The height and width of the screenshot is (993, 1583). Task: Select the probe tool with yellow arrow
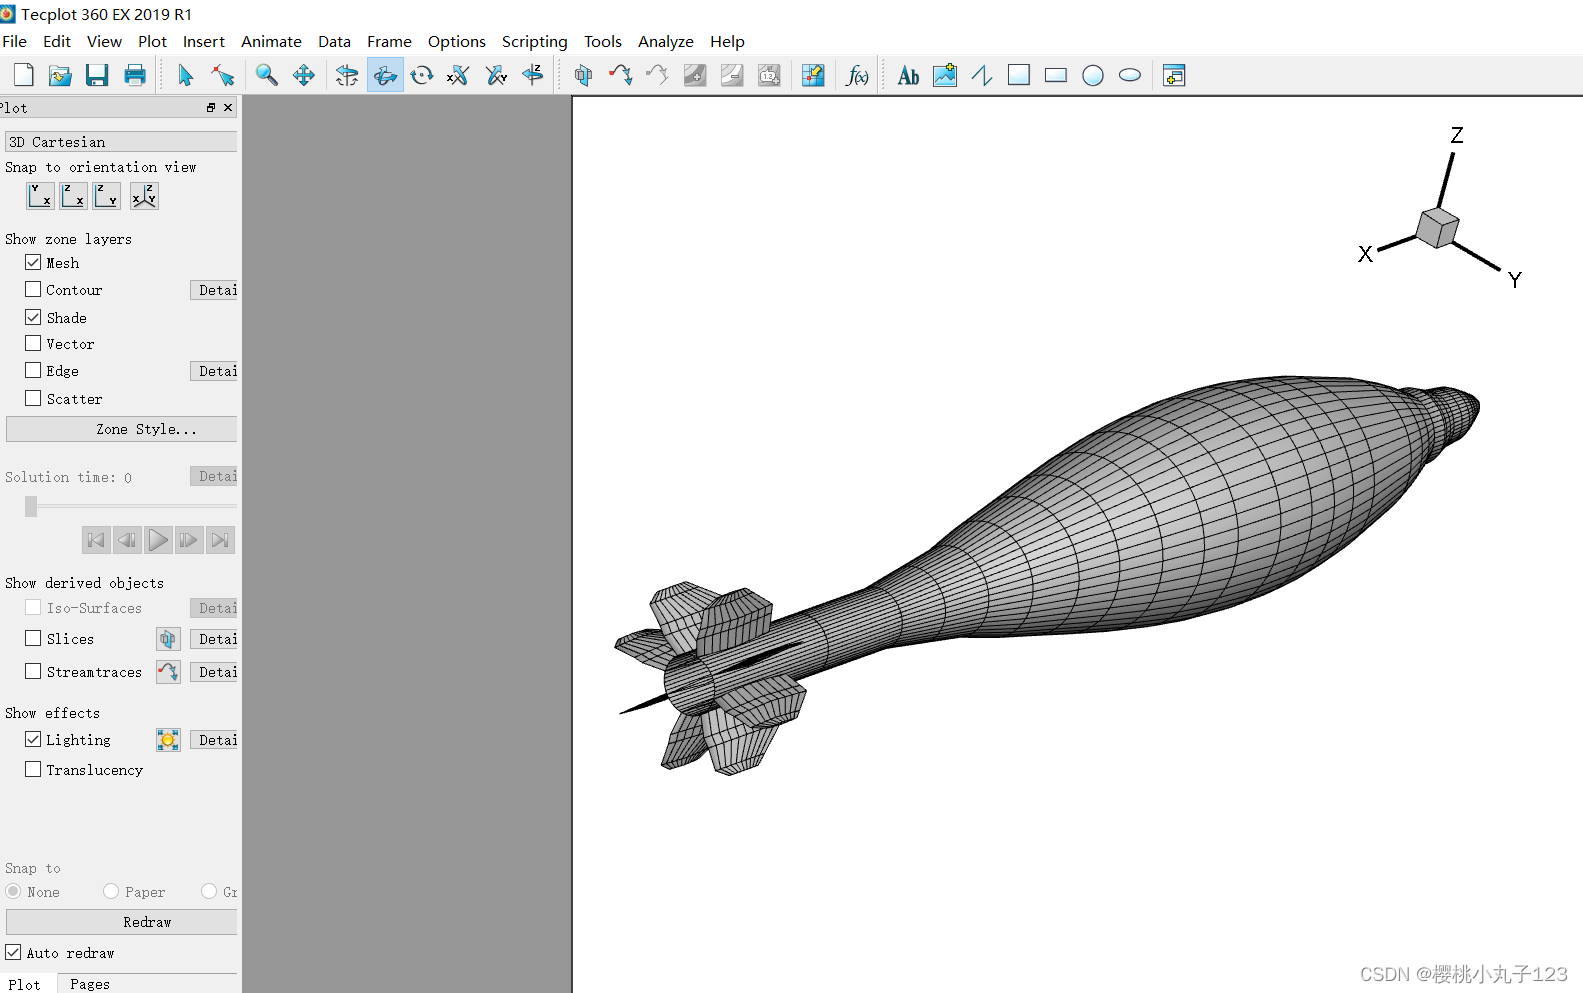[x=813, y=75]
